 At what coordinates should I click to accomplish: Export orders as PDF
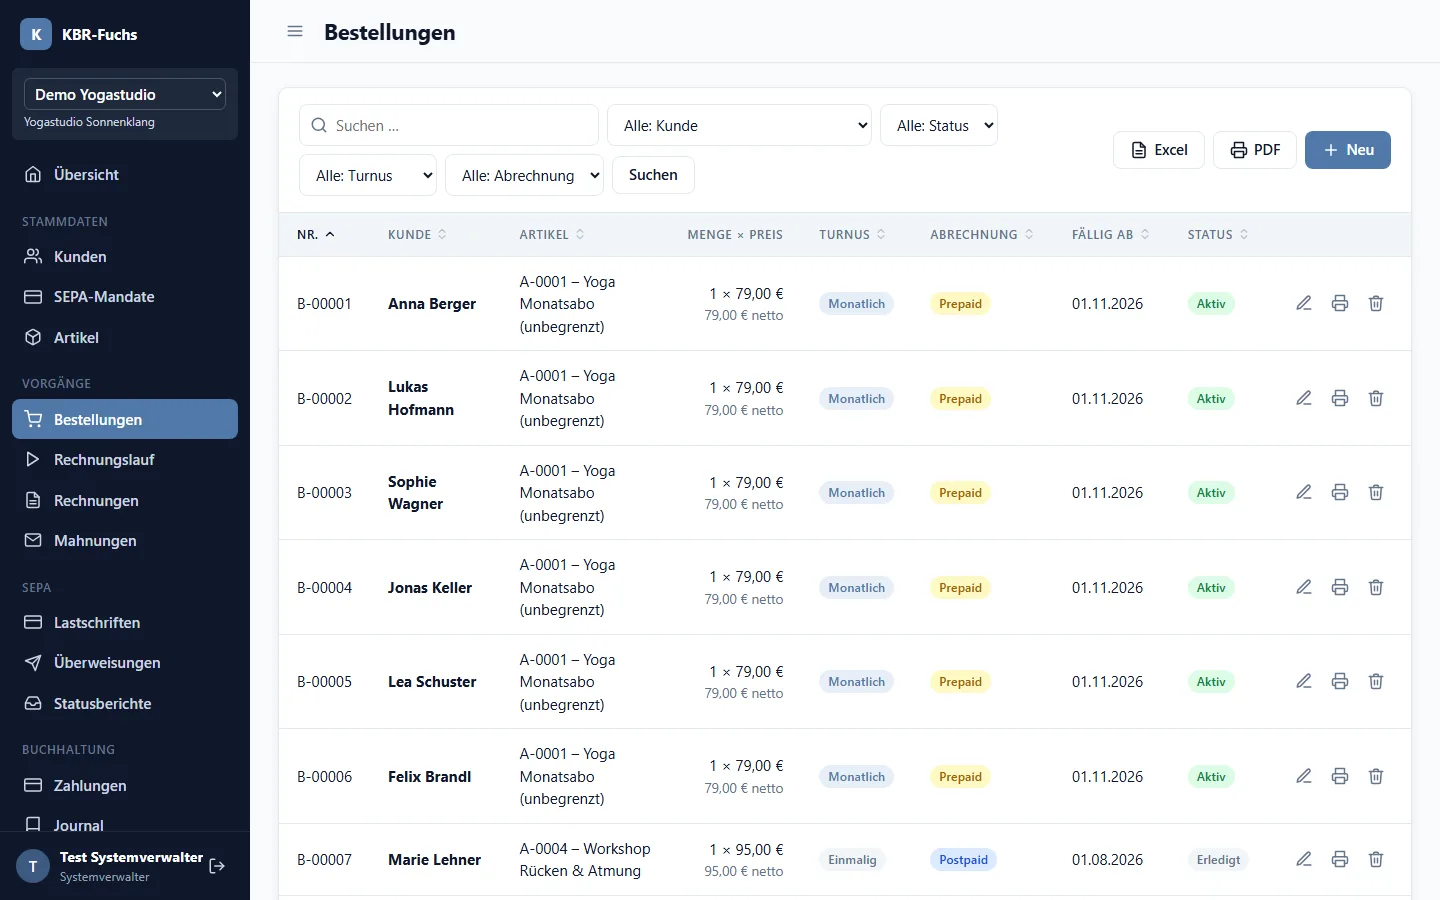point(1255,150)
